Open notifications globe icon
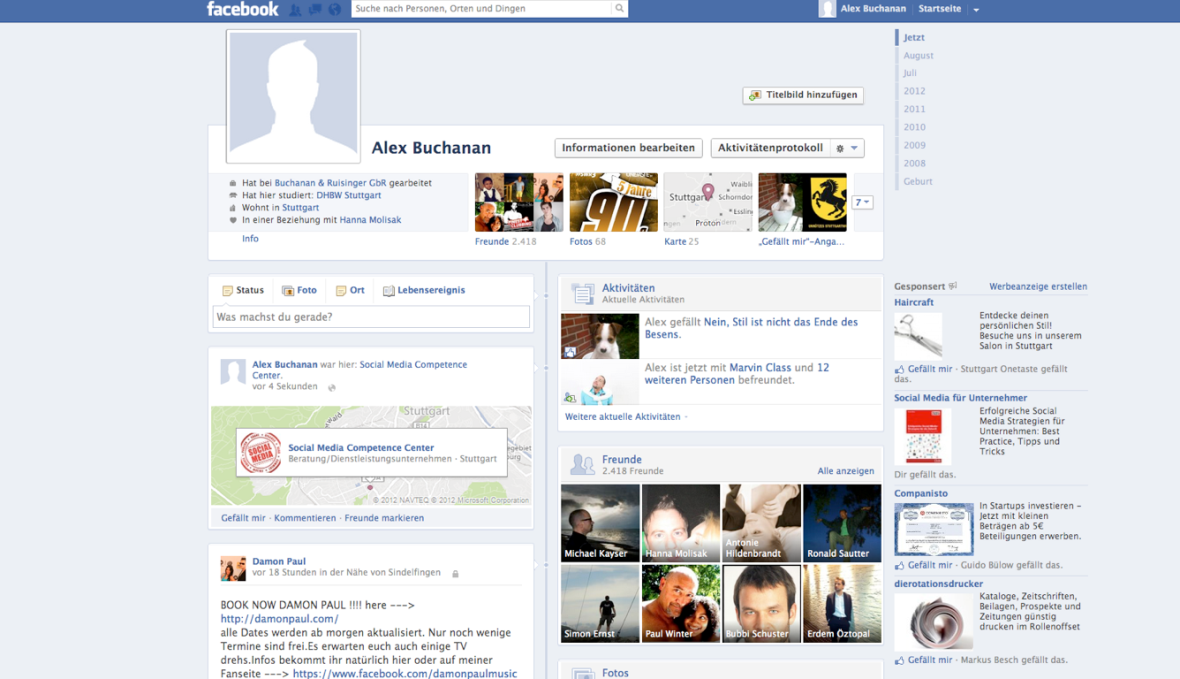Image resolution: width=1180 pixels, height=679 pixels. pyautogui.click(x=335, y=10)
